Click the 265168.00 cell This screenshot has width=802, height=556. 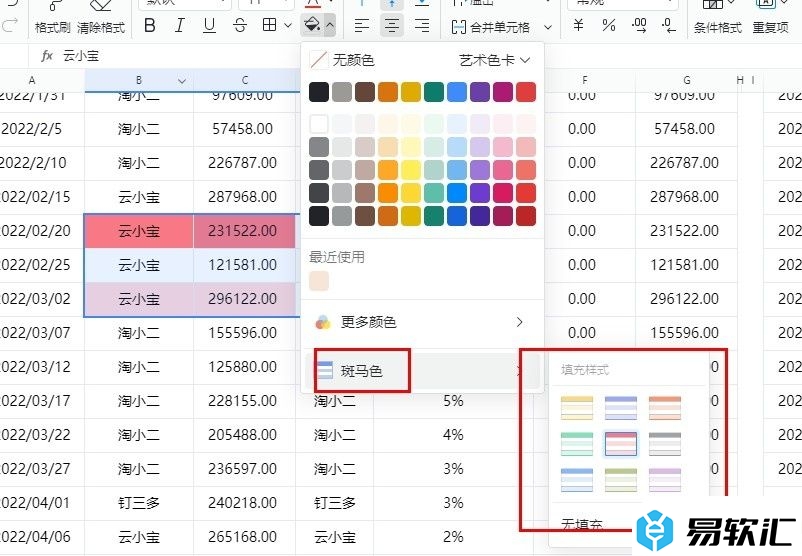(244, 537)
